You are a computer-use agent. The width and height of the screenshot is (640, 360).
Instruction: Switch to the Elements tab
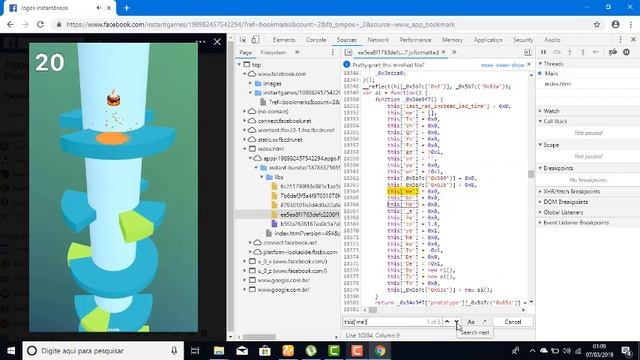(x=284, y=40)
